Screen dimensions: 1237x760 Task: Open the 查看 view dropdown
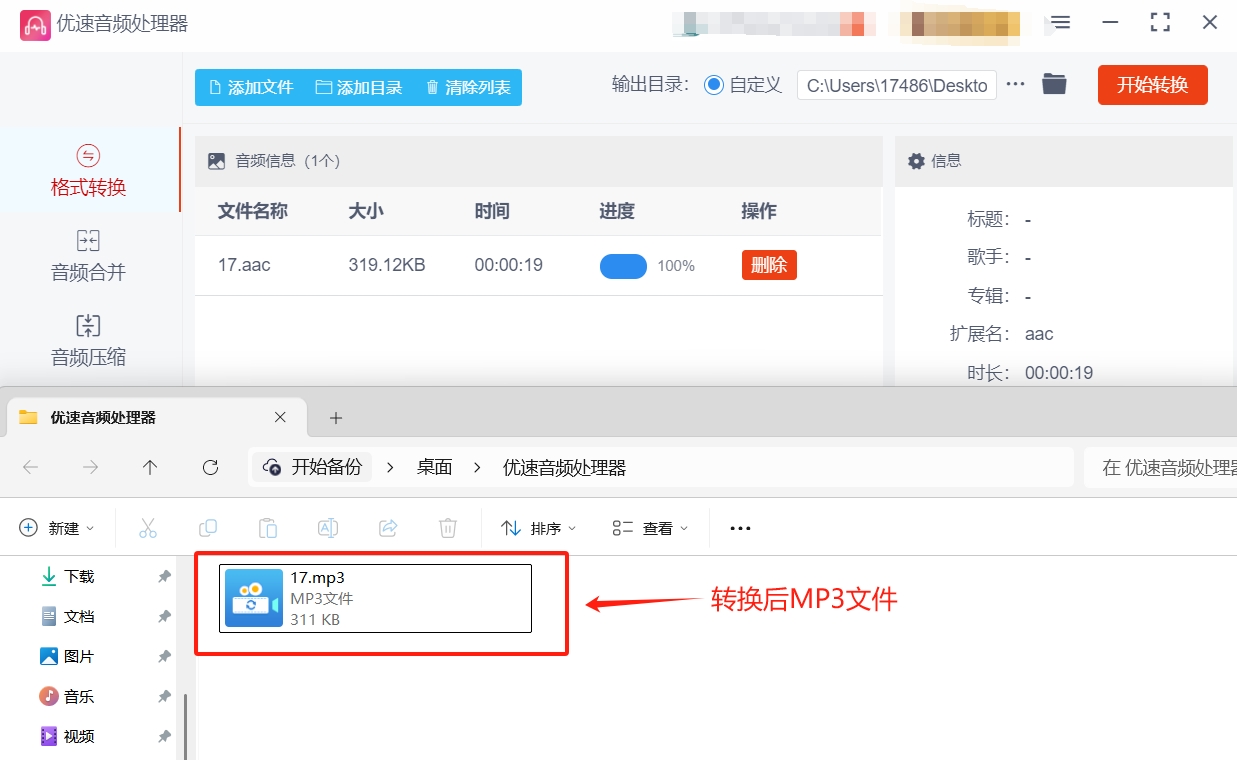[x=651, y=528]
